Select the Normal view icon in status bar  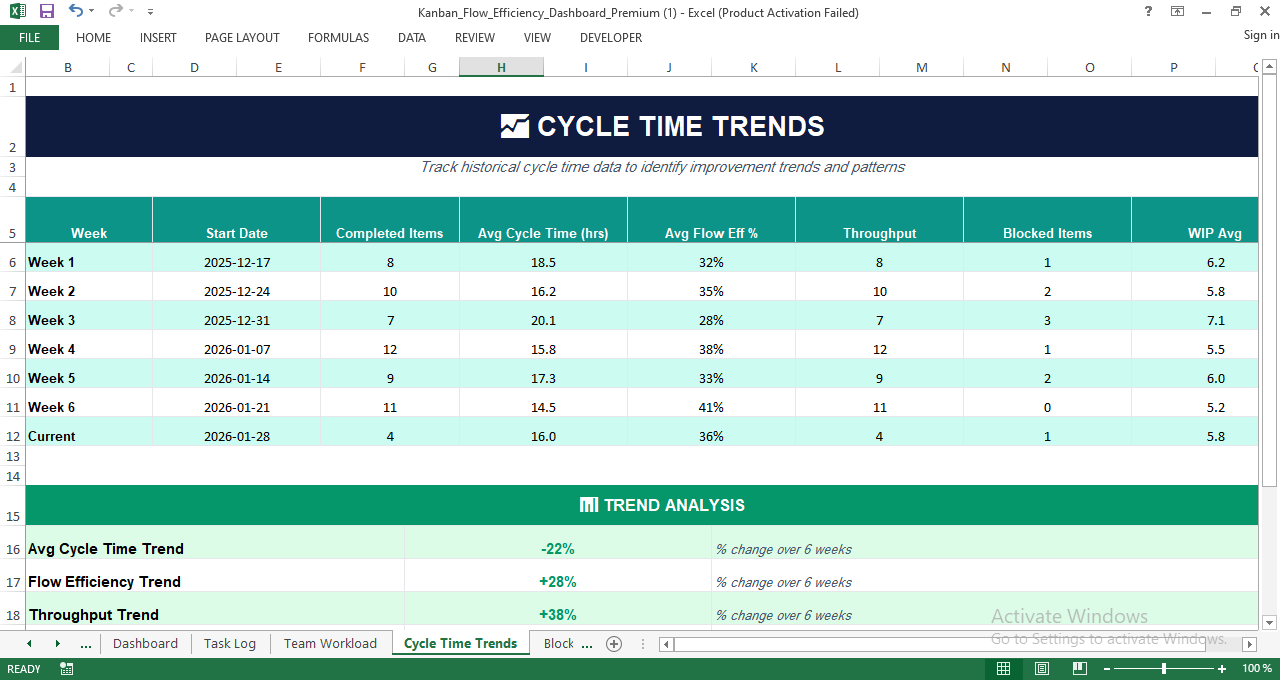tap(1004, 668)
